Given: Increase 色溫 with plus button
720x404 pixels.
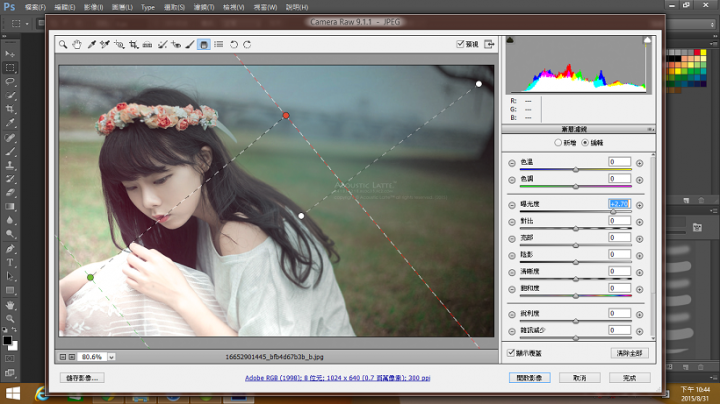Looking at the screenshot, I should coord(639,163).
